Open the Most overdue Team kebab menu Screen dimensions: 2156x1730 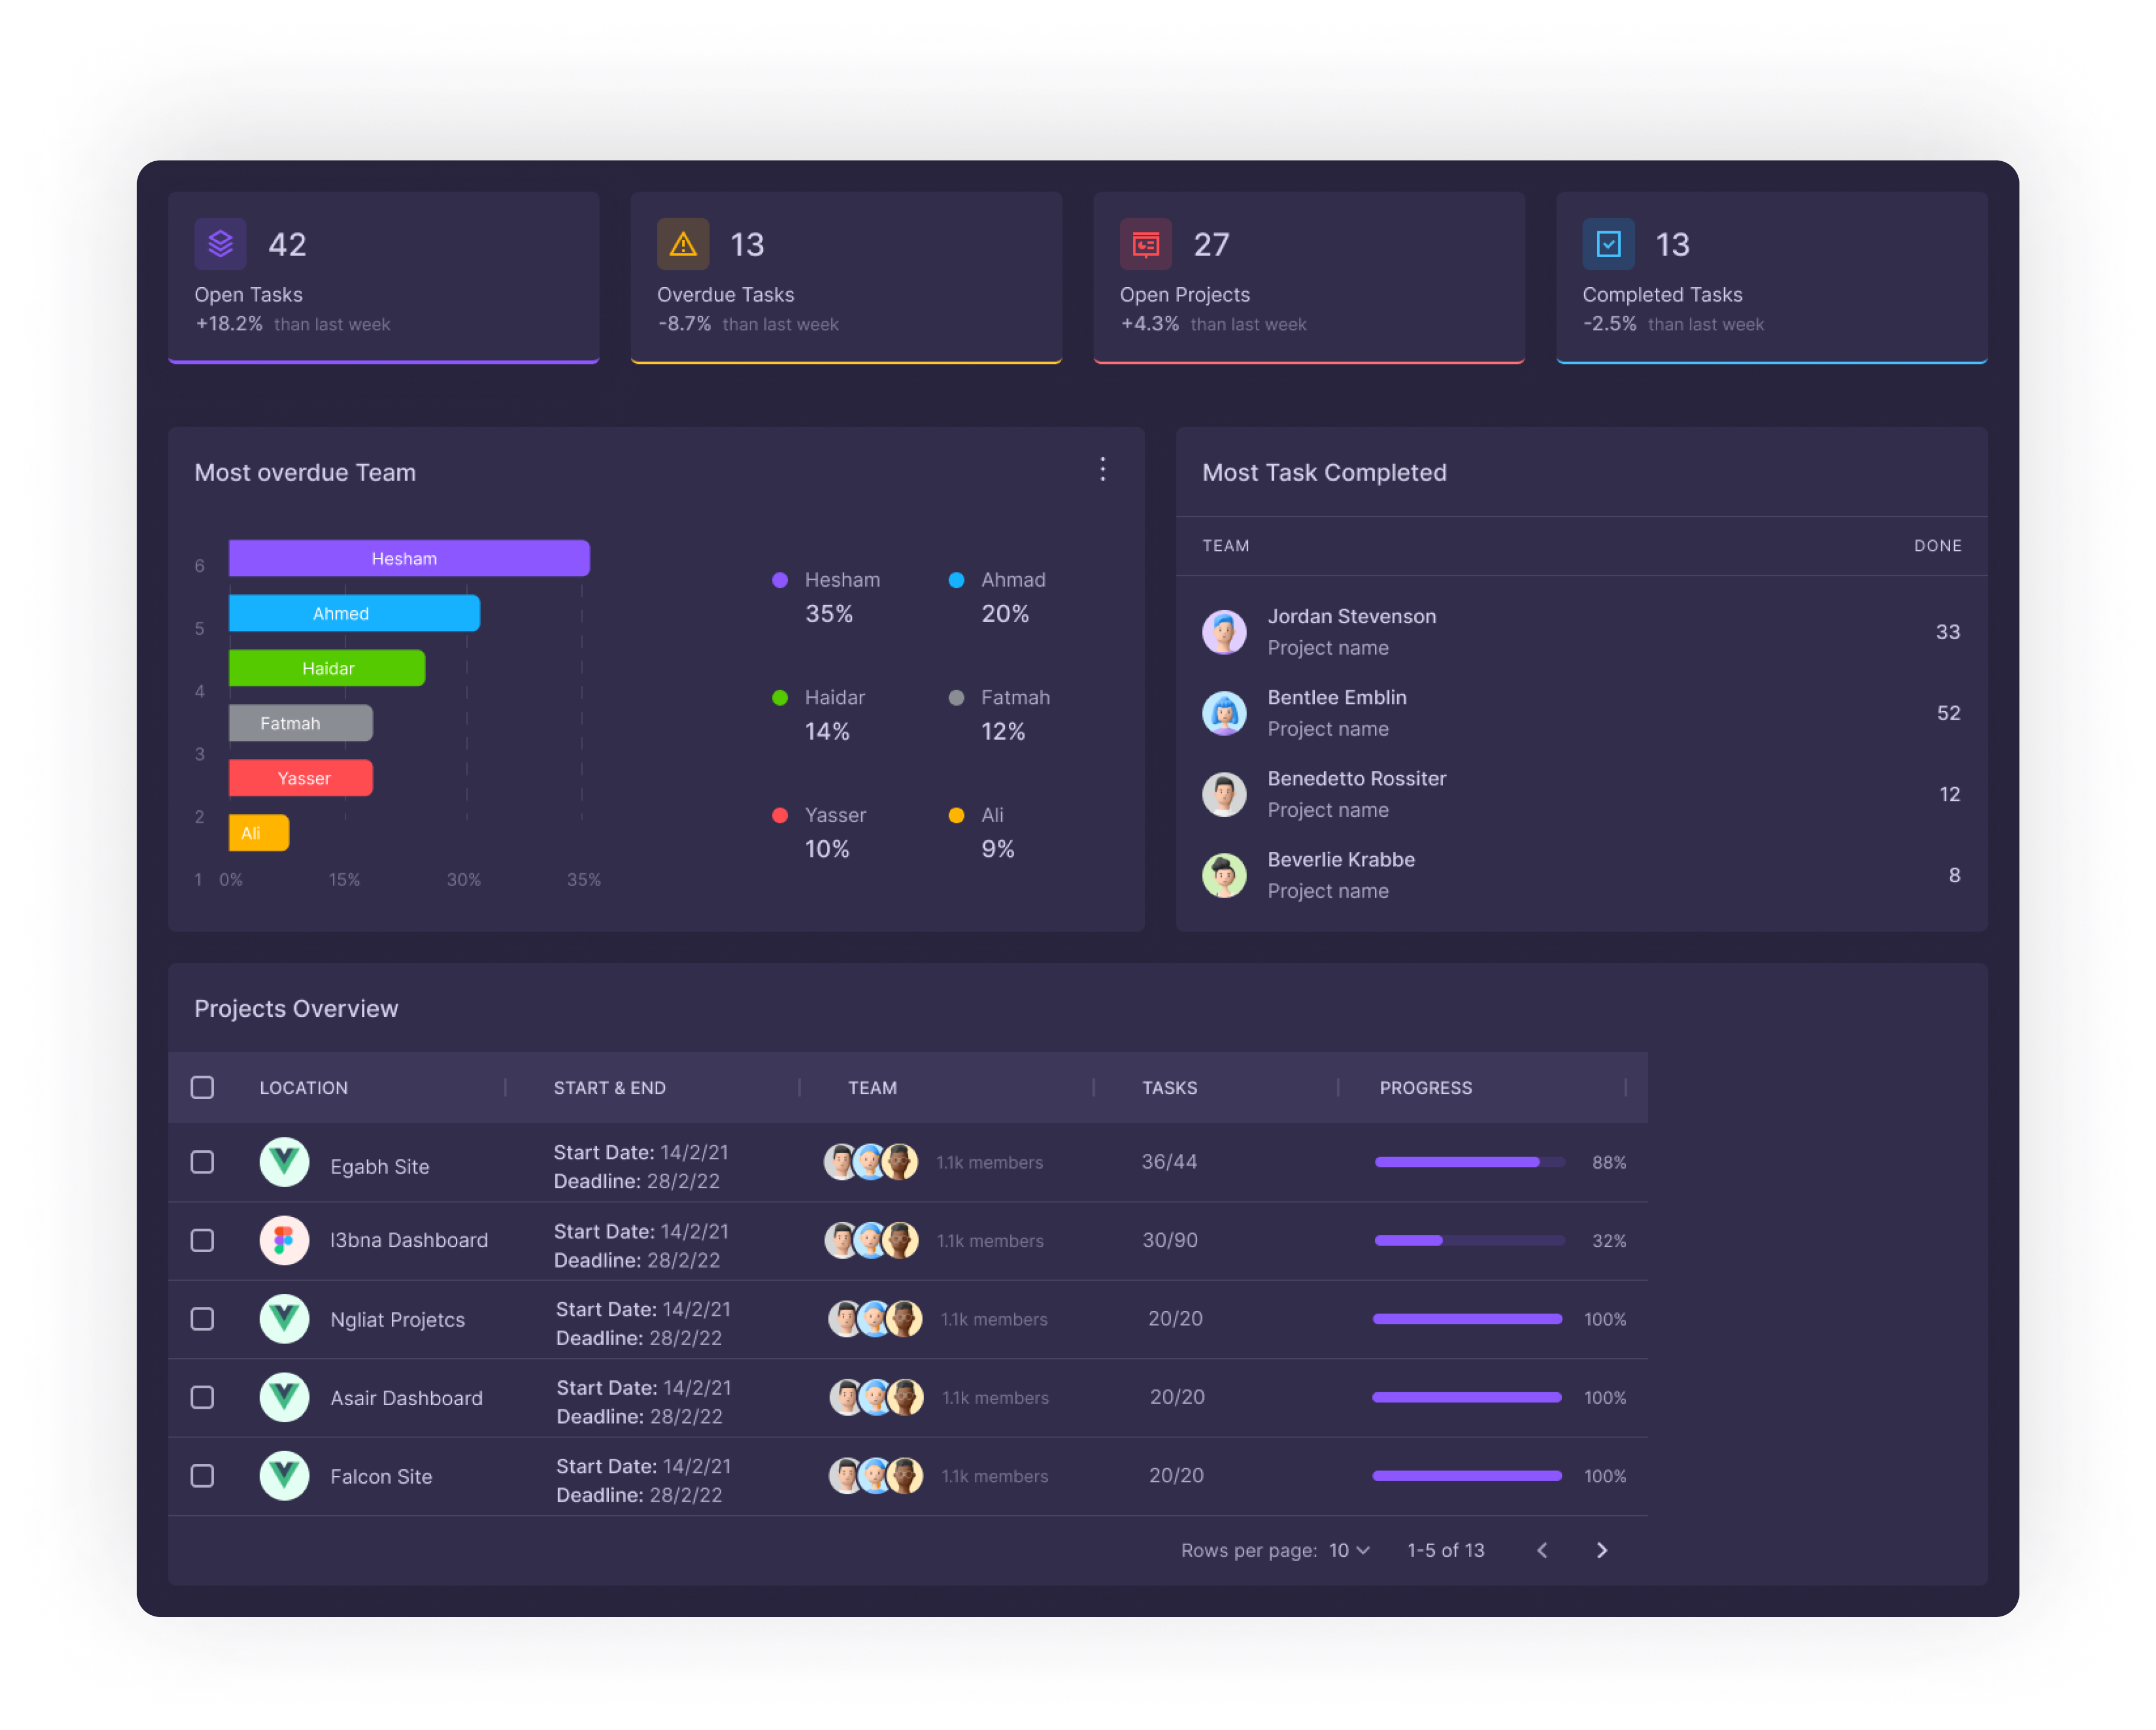click(1102, 470)
